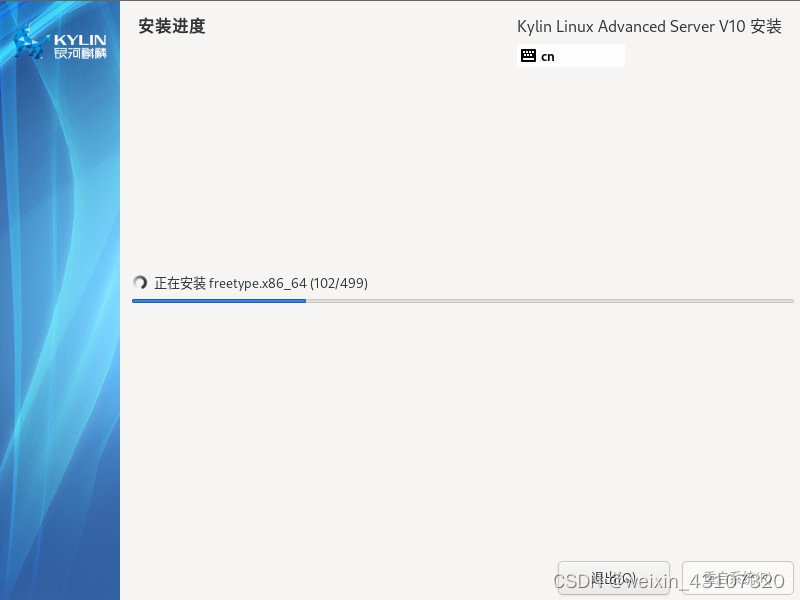800x600 pixels.
Task: Open the cn keyboard layout selector
Action: pyautogui.click(x=571, y=56)
